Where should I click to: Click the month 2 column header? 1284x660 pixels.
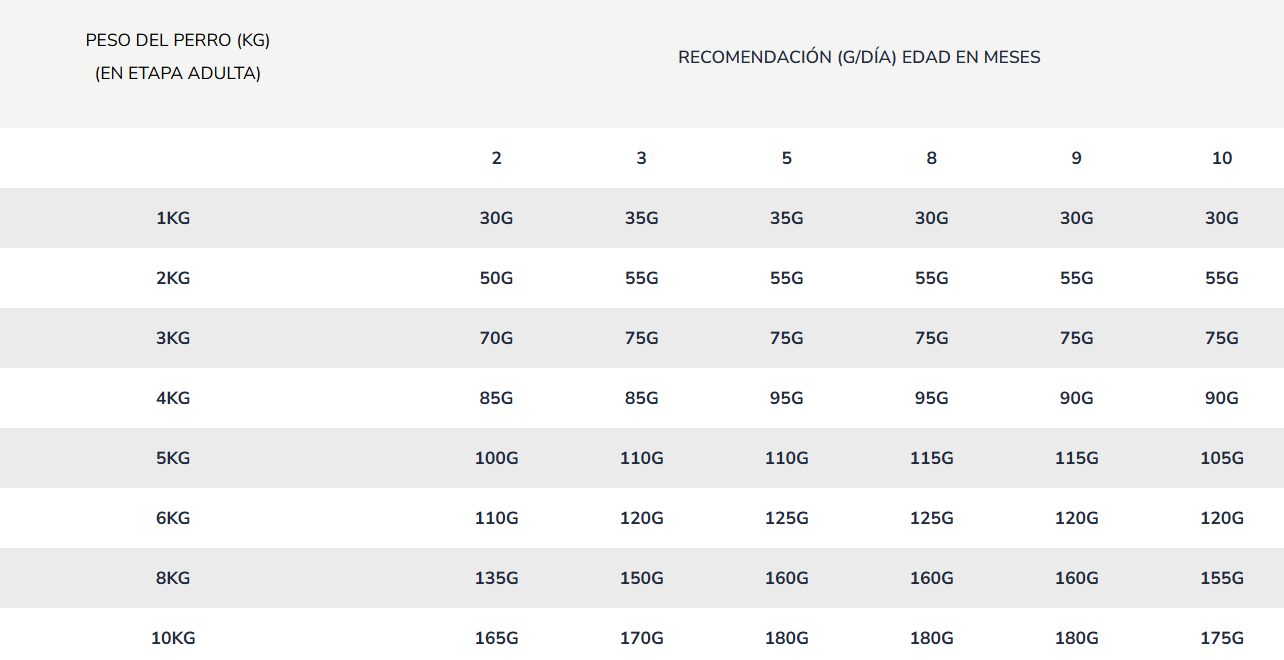click(496, 158)
